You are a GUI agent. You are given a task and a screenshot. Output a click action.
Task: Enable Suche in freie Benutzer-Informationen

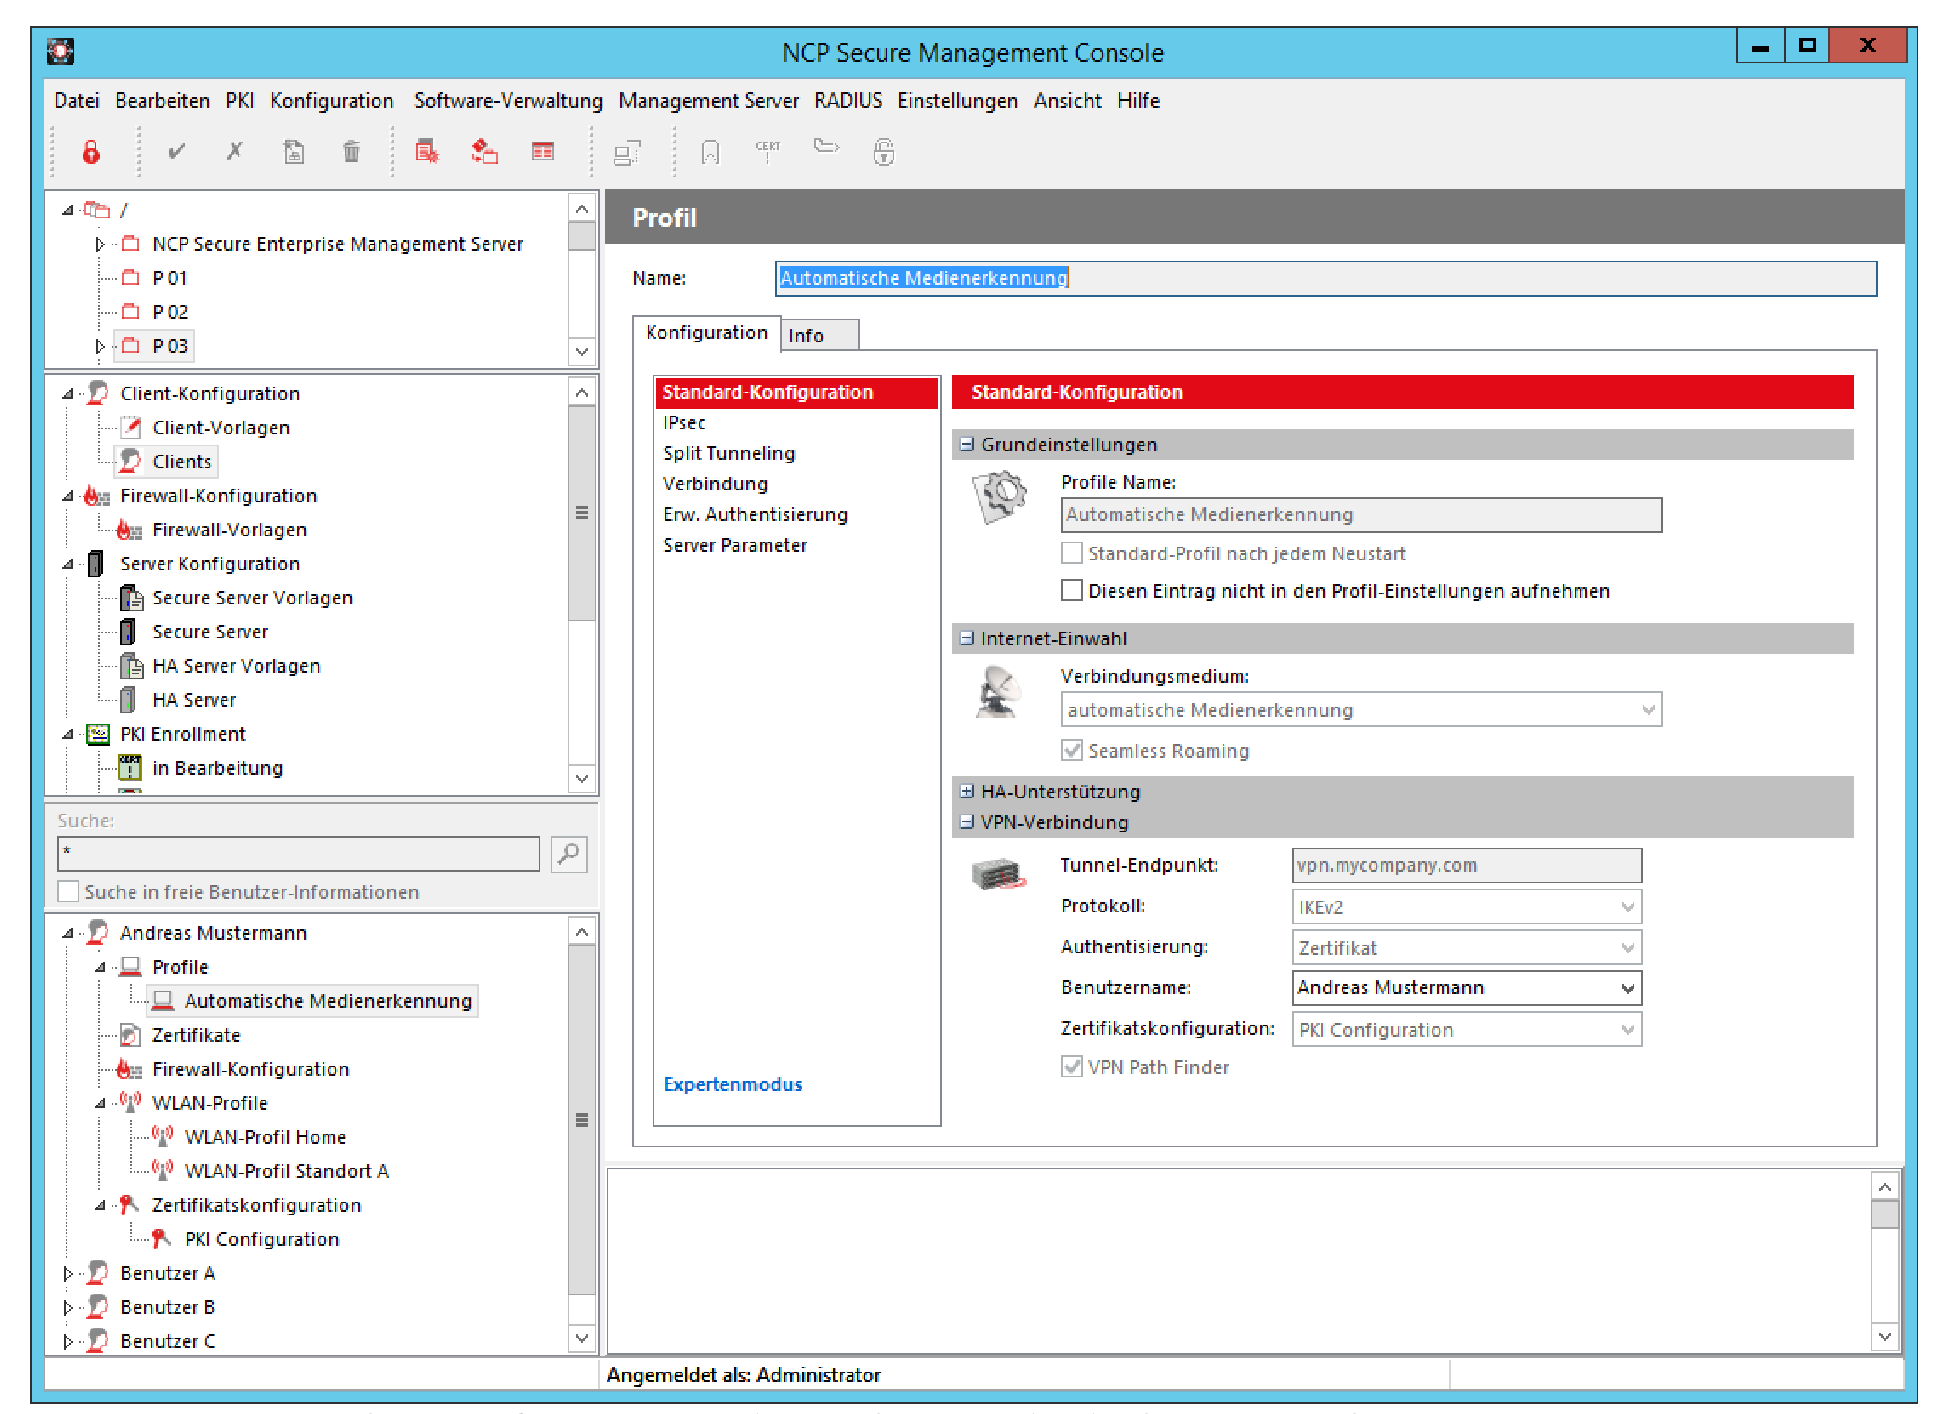(68, 892)
